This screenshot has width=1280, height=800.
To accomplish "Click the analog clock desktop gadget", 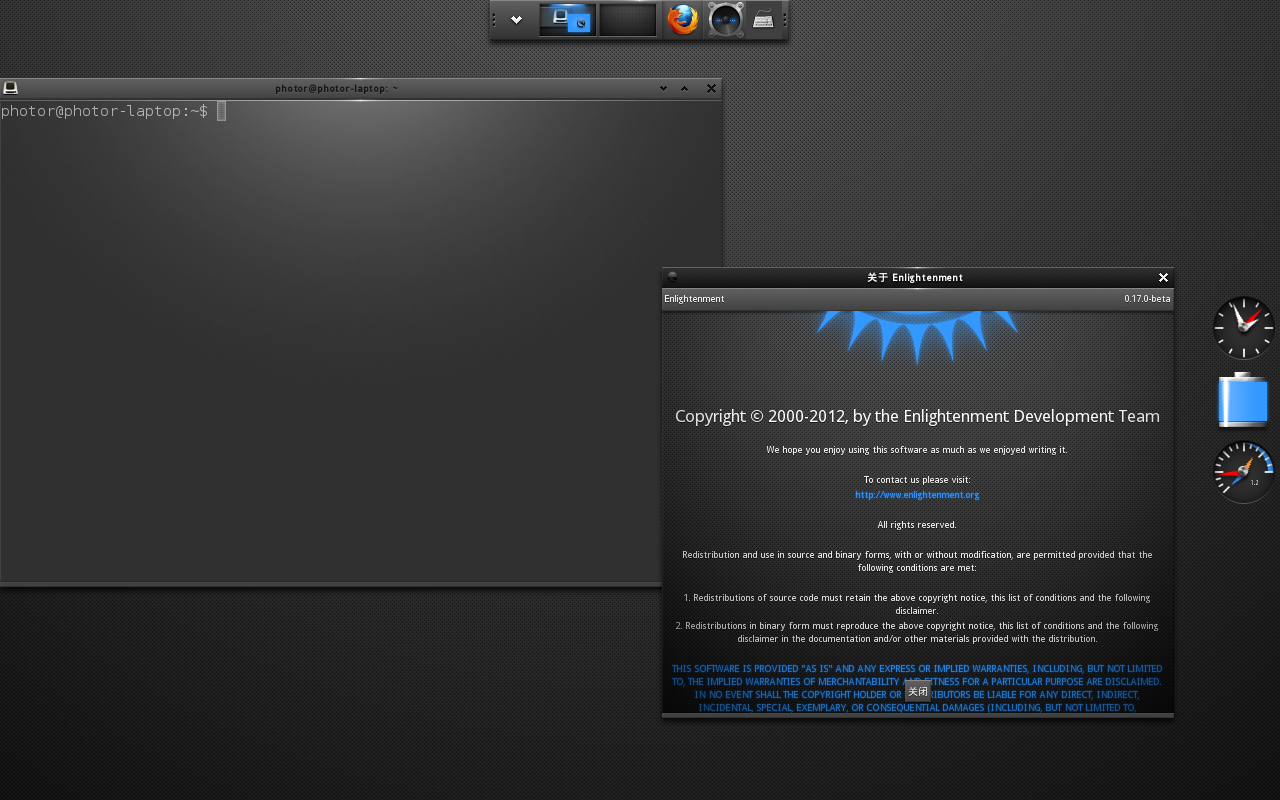I will [1243, 327].
